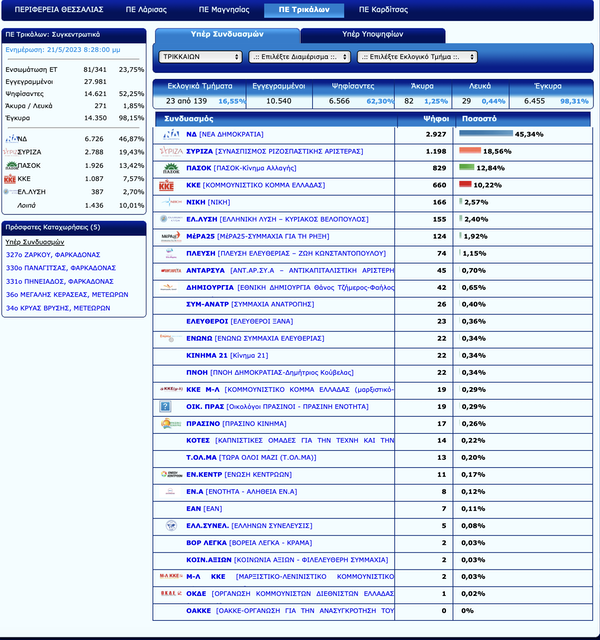The image size is (600, 640).
Task: Switch to Υπέρ Υποψηφίων tab
Action: (373, 35)
